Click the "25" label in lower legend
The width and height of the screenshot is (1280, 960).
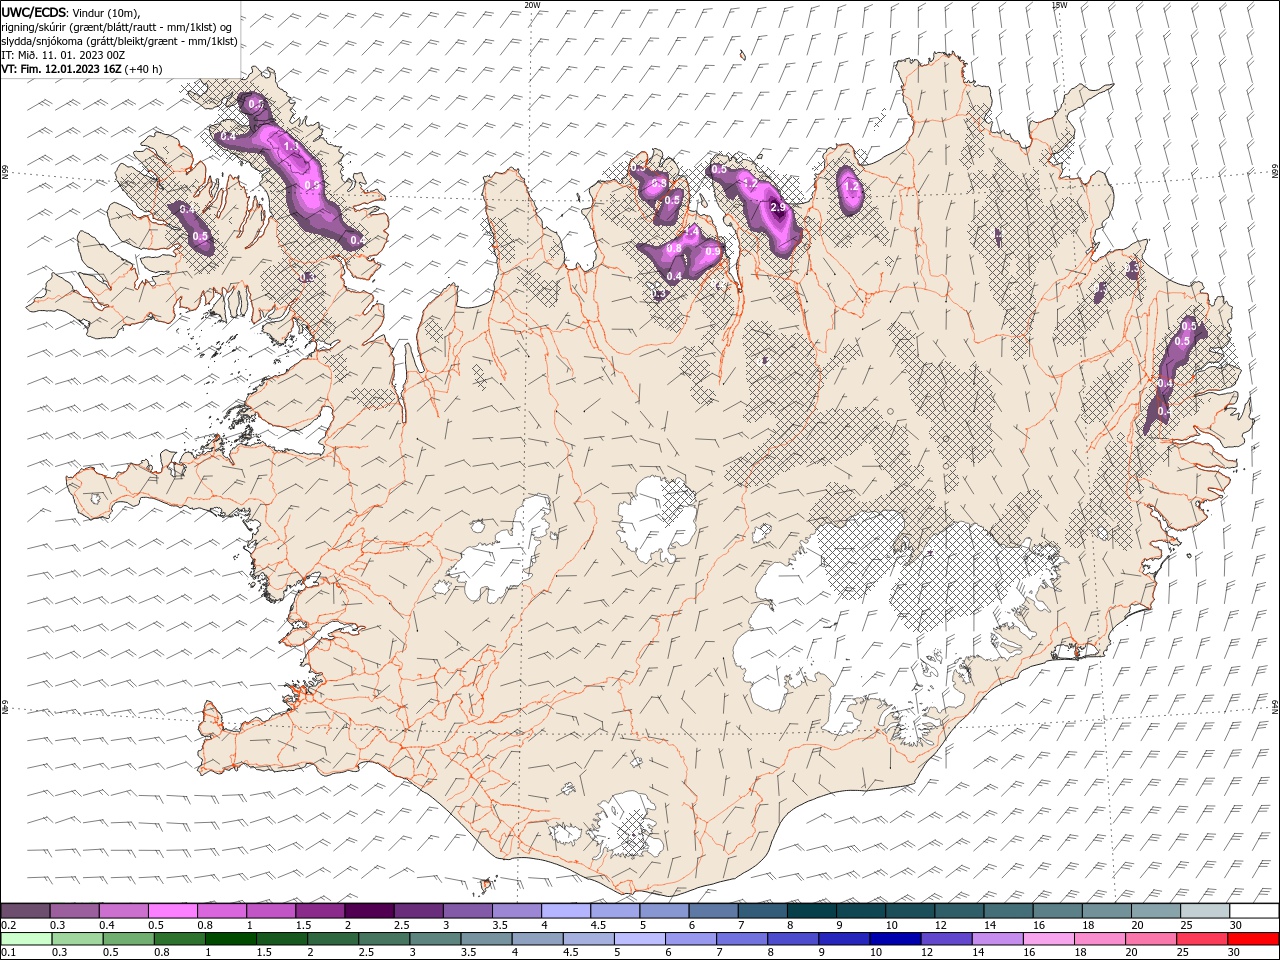coord(1183,953)
